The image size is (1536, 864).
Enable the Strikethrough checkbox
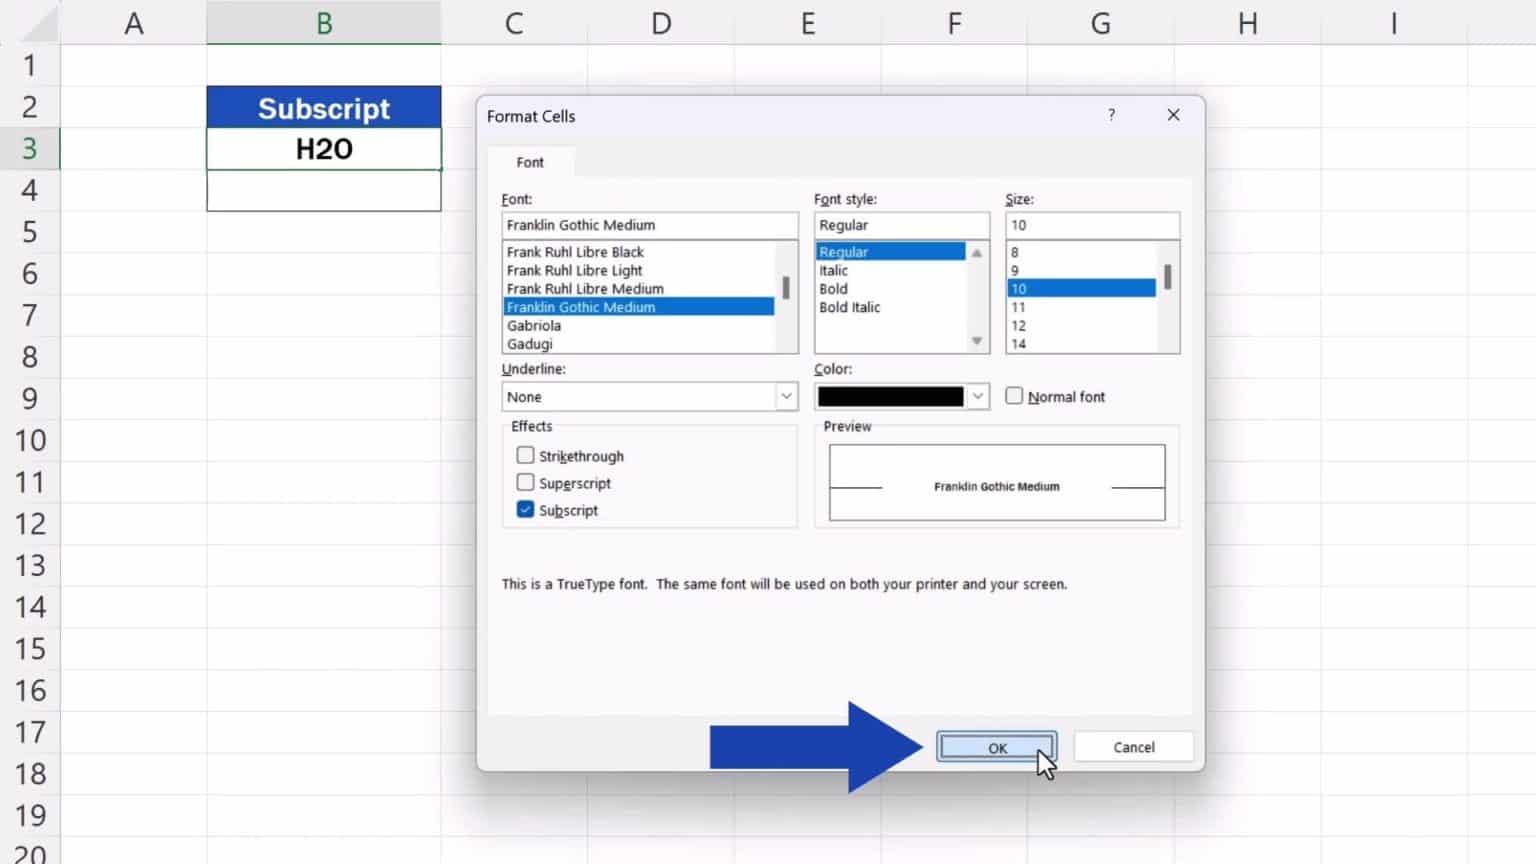[525, 456]
